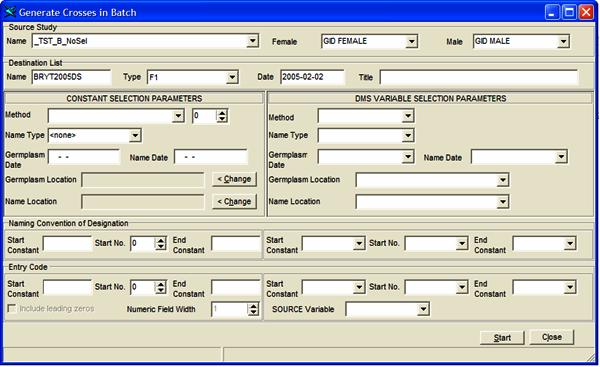The width and height of the screenshot is (600, 367).
Task: Click Entry Code constant Start Constant field
Action: coord(67,287)
